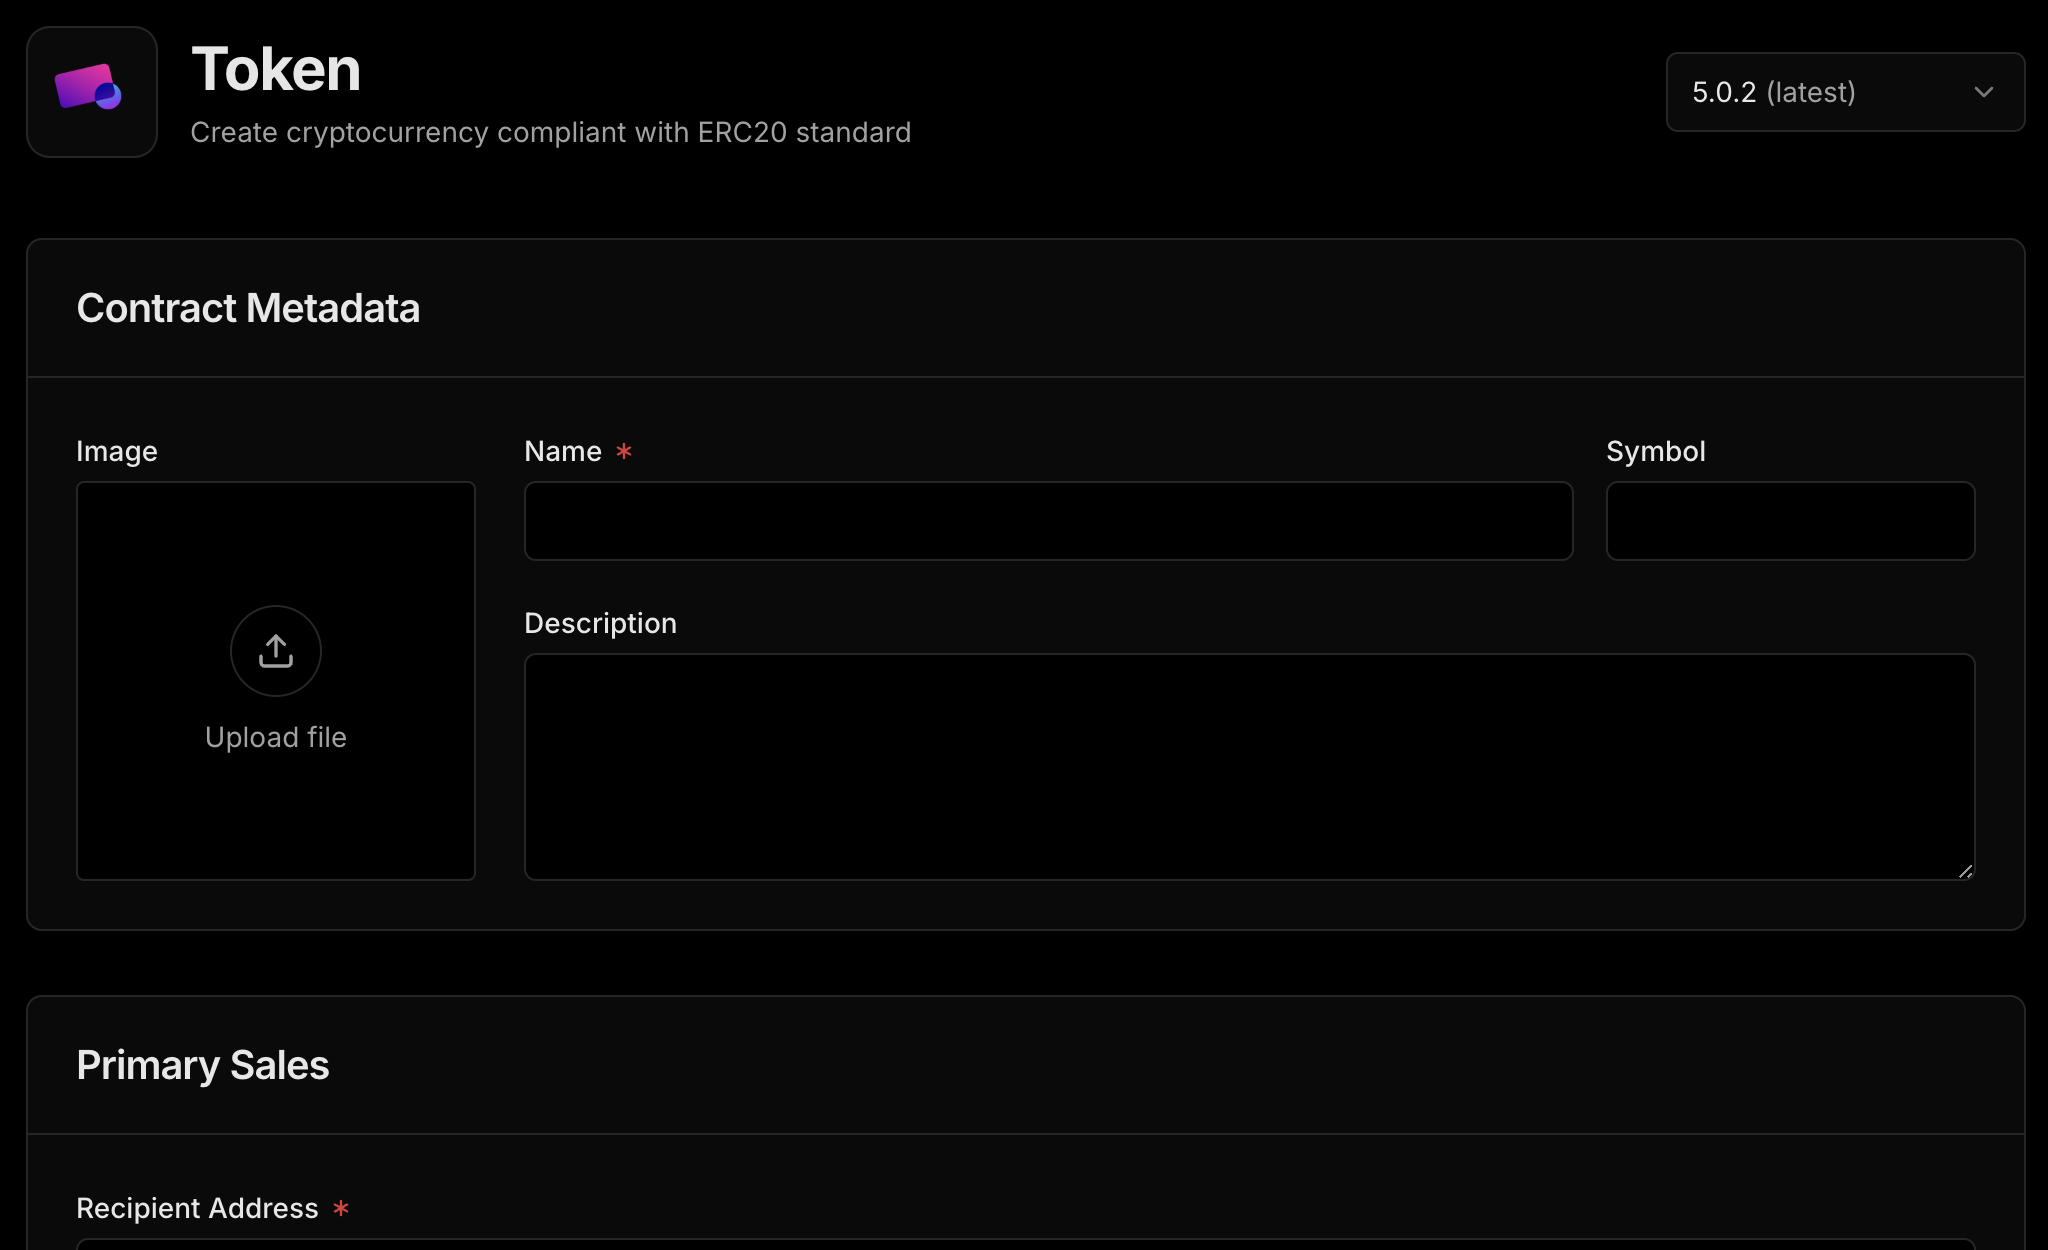The image size is (2048, 1250).
Task: Click the red asterisk beside Recipient Address
Action: coord(341,1208)
